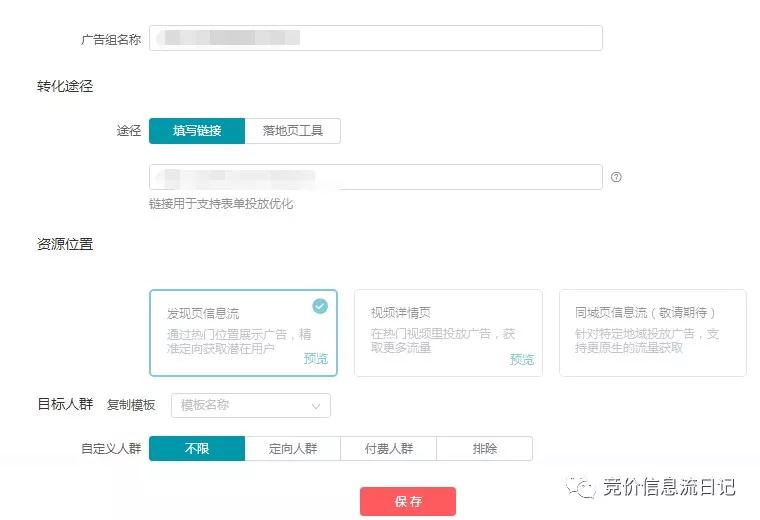Select the 视频详情页 placement card
The height and width of the screenshot is (520, 760).
pos(448,333)
